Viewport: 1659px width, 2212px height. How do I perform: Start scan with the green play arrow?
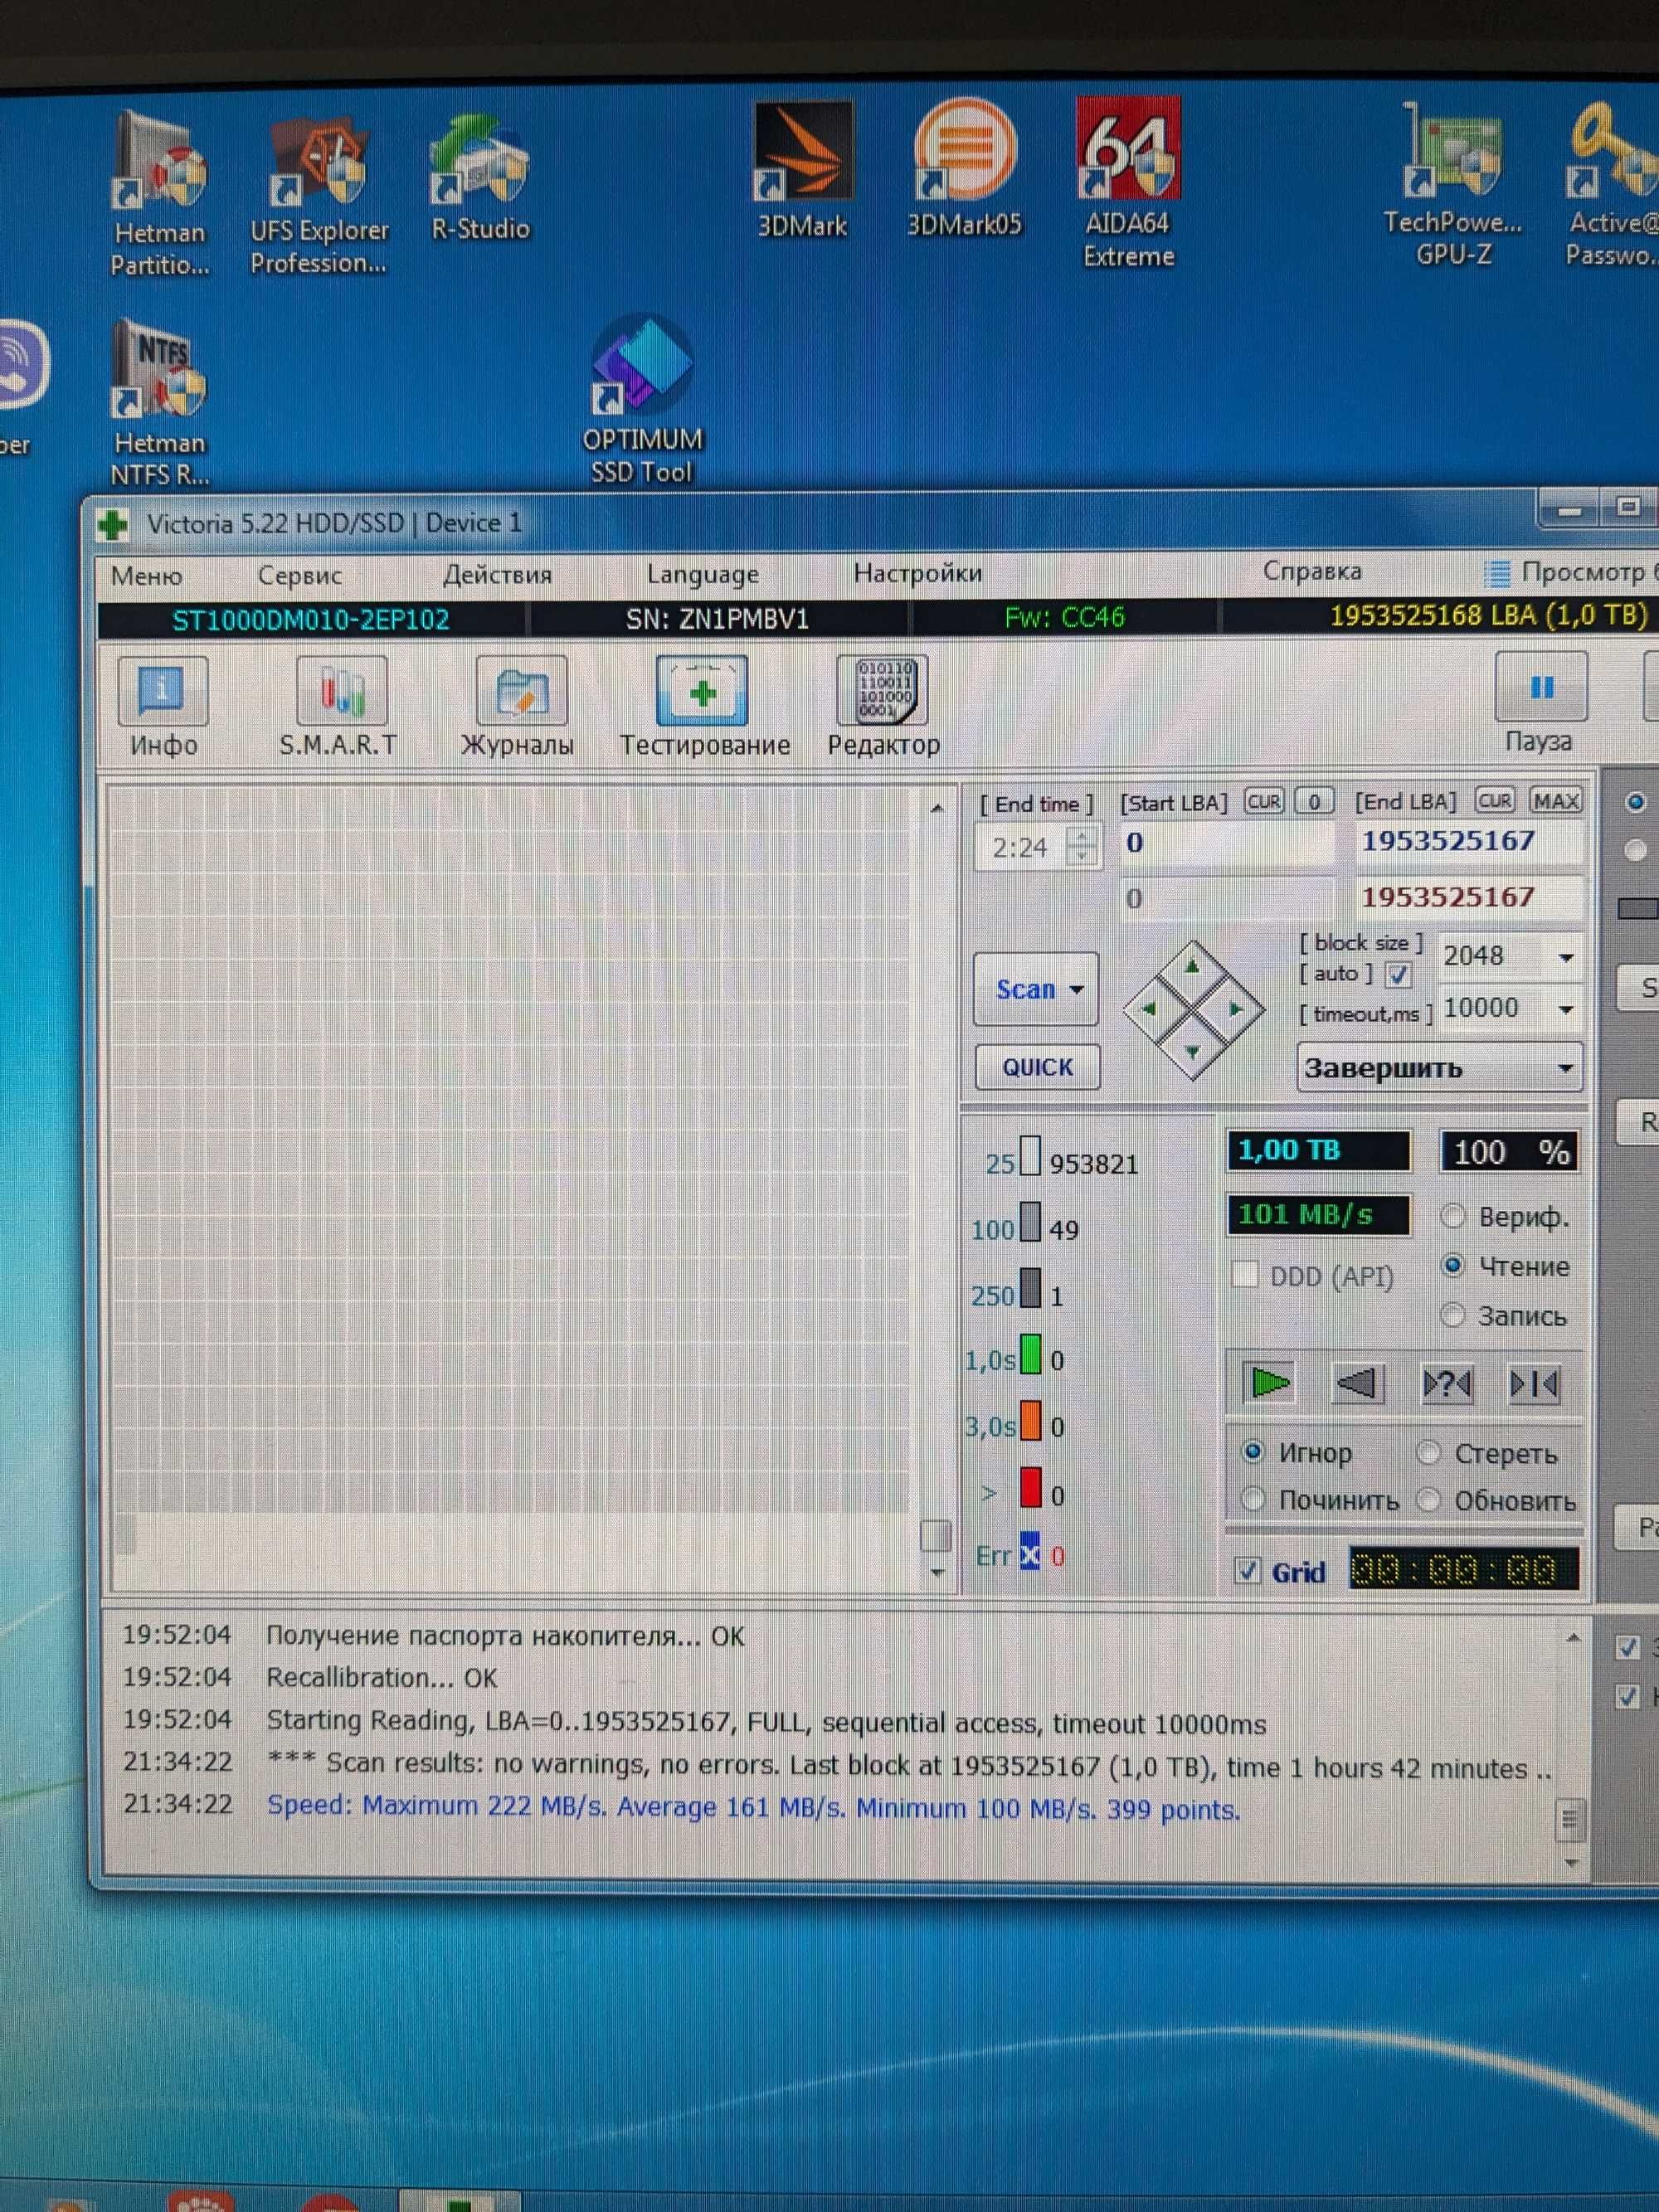(1270, 1384)
